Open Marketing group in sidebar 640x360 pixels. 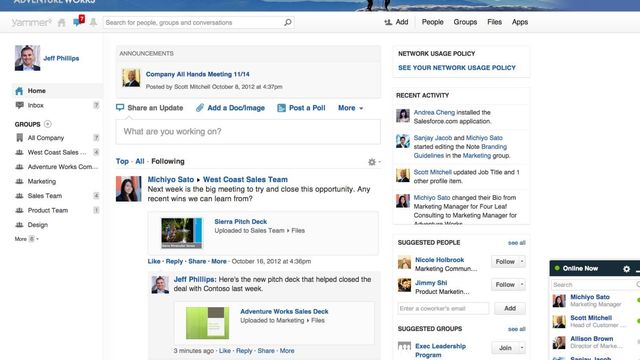coord(42,181)
